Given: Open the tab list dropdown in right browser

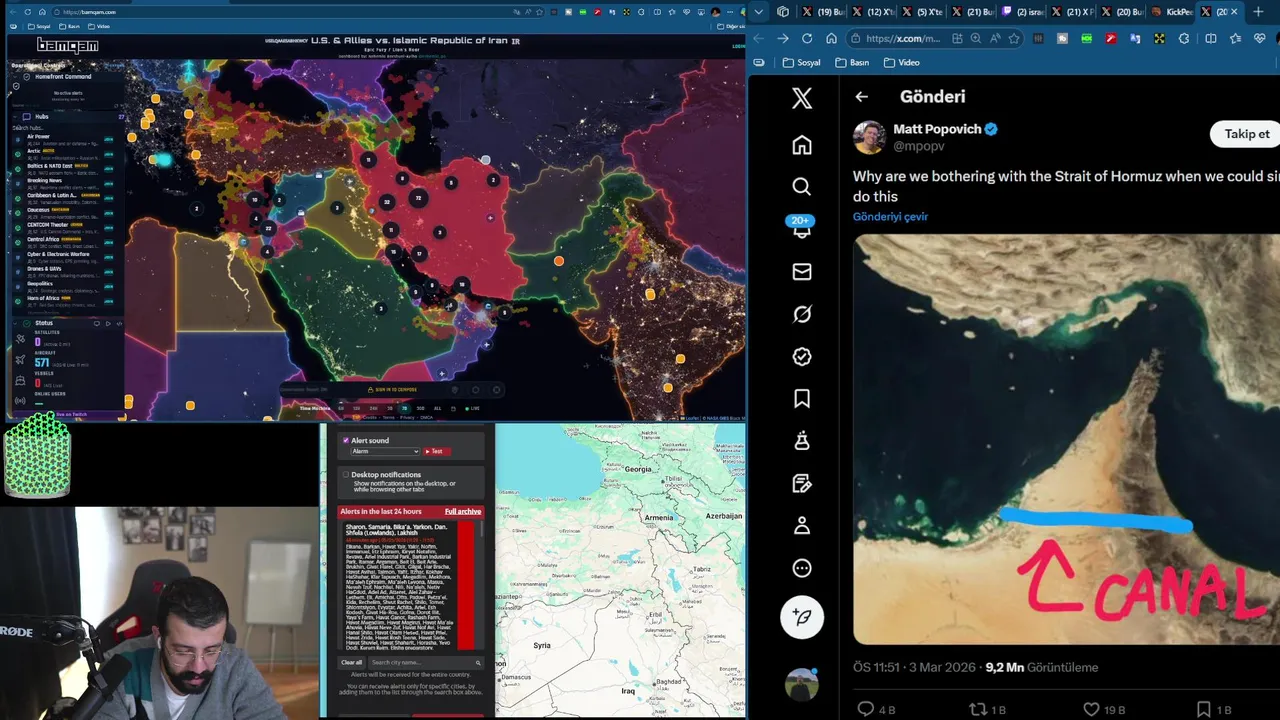Looking at the screenshot, I should pos(758,12).
